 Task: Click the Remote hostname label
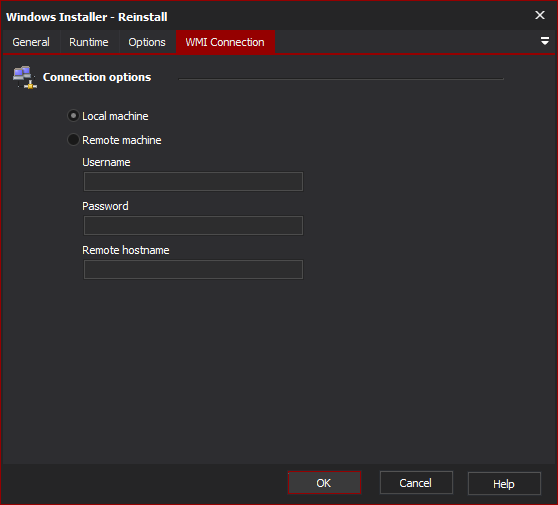click(x=126, y=250)
